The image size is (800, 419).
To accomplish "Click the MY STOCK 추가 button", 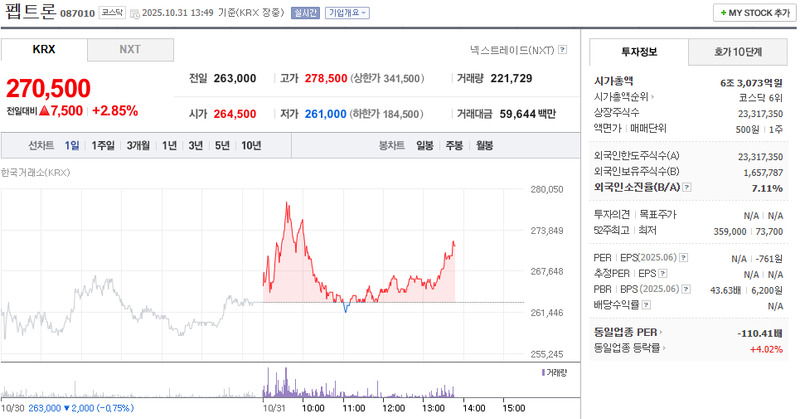I will 755,13.
